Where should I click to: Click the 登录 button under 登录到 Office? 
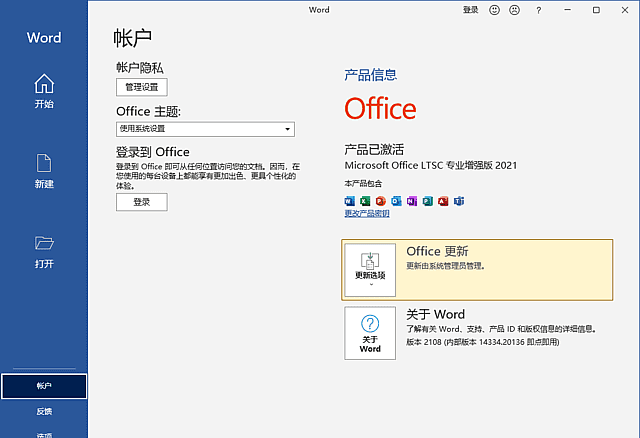pyautogui.click(x=142, y=202)
